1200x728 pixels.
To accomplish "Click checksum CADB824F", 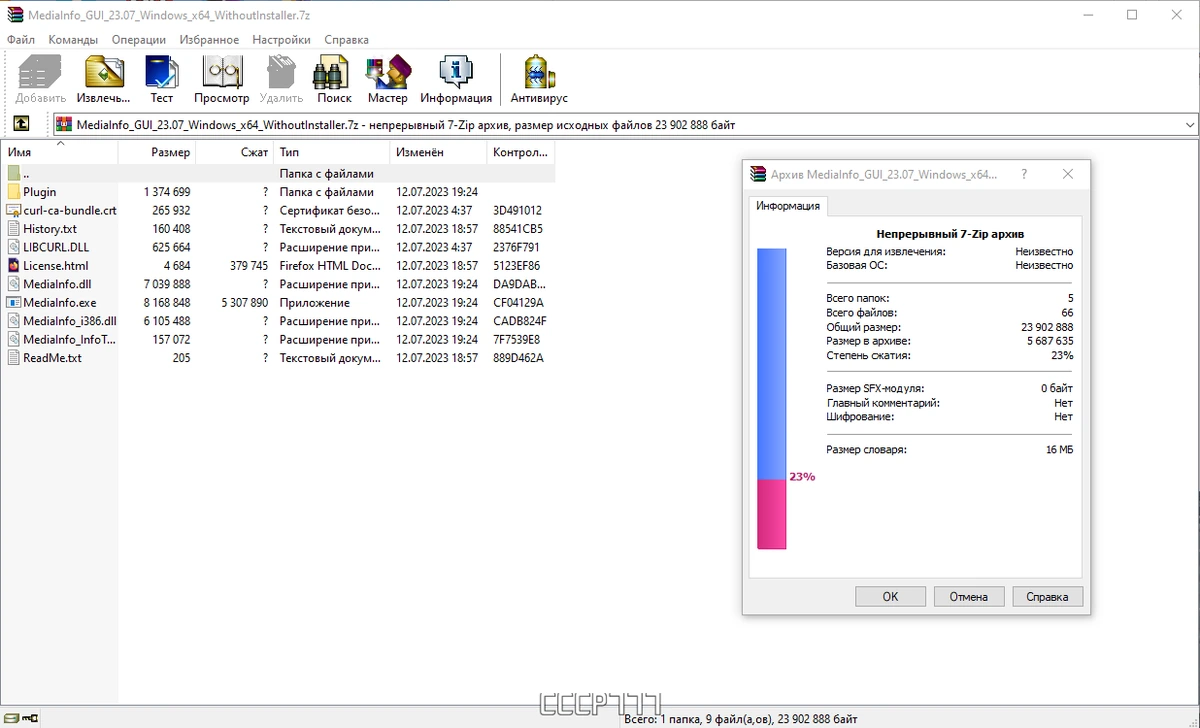I will (520, 321).
